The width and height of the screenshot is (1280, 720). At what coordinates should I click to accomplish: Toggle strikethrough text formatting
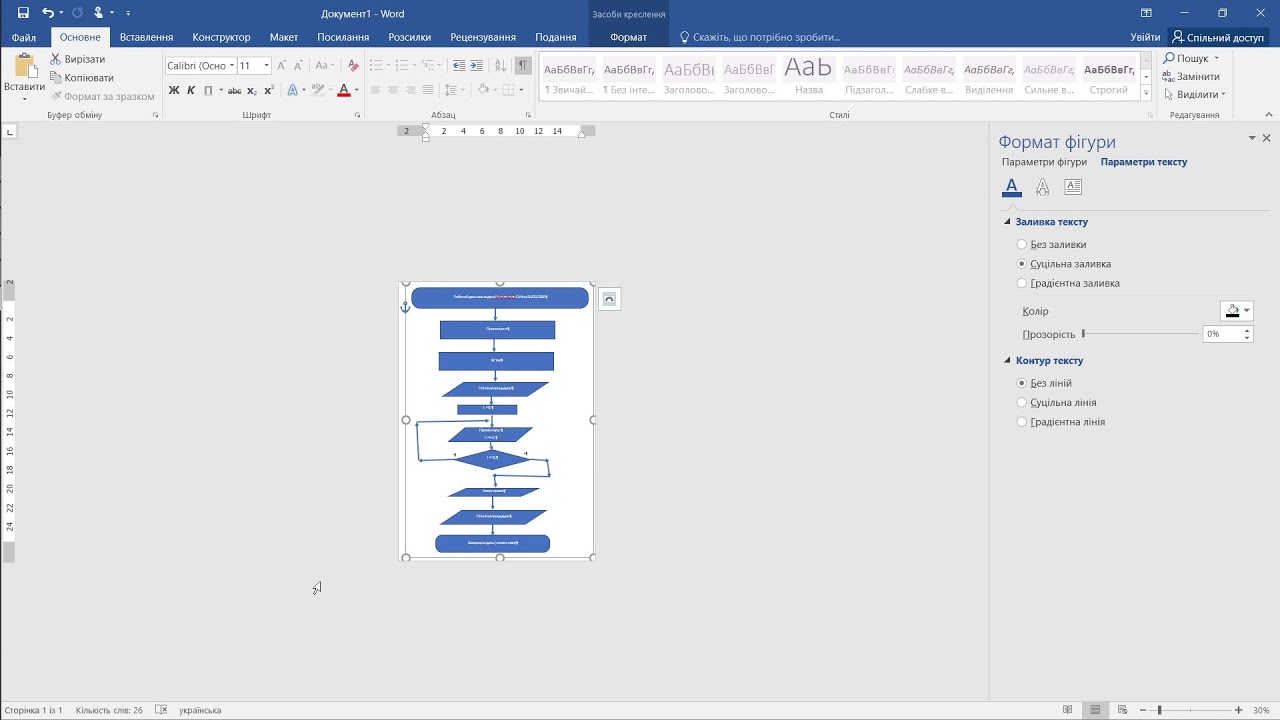[235, 90]
